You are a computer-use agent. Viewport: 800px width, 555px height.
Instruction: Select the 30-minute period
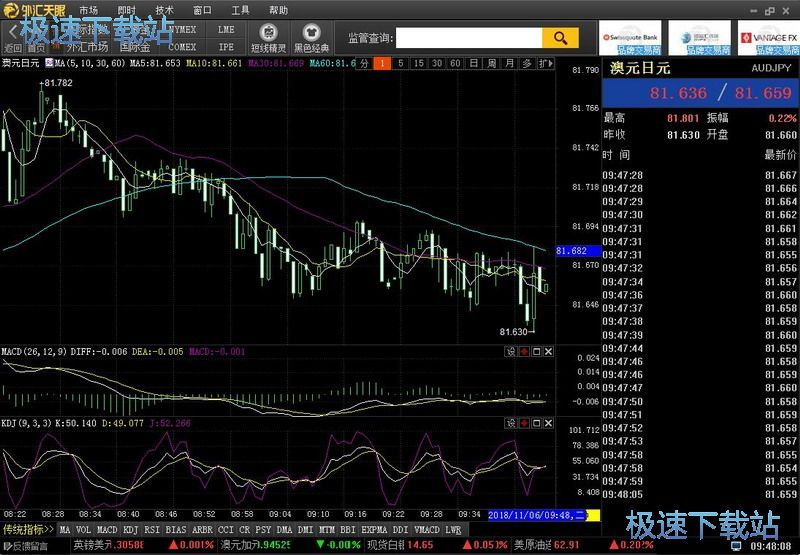[x=437, y=63]
